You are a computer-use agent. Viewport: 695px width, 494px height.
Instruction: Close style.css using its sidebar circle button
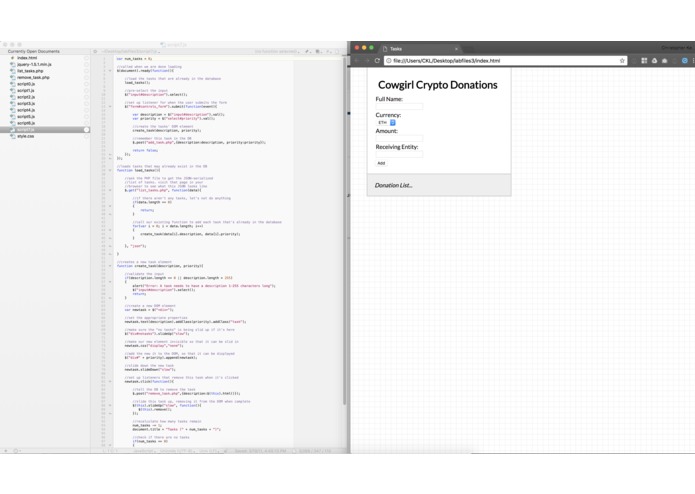[x=86, y=136]
